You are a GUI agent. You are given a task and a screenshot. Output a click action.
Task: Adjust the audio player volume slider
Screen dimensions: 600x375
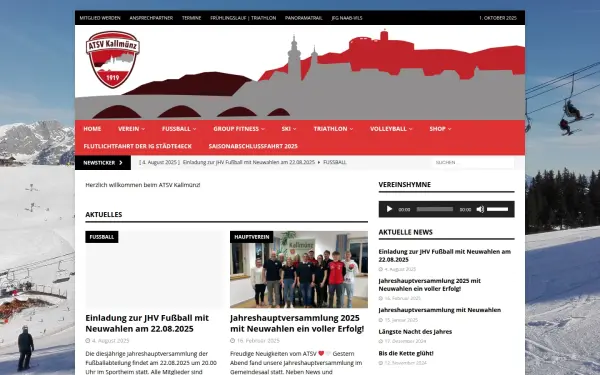[x=497, y=209]
